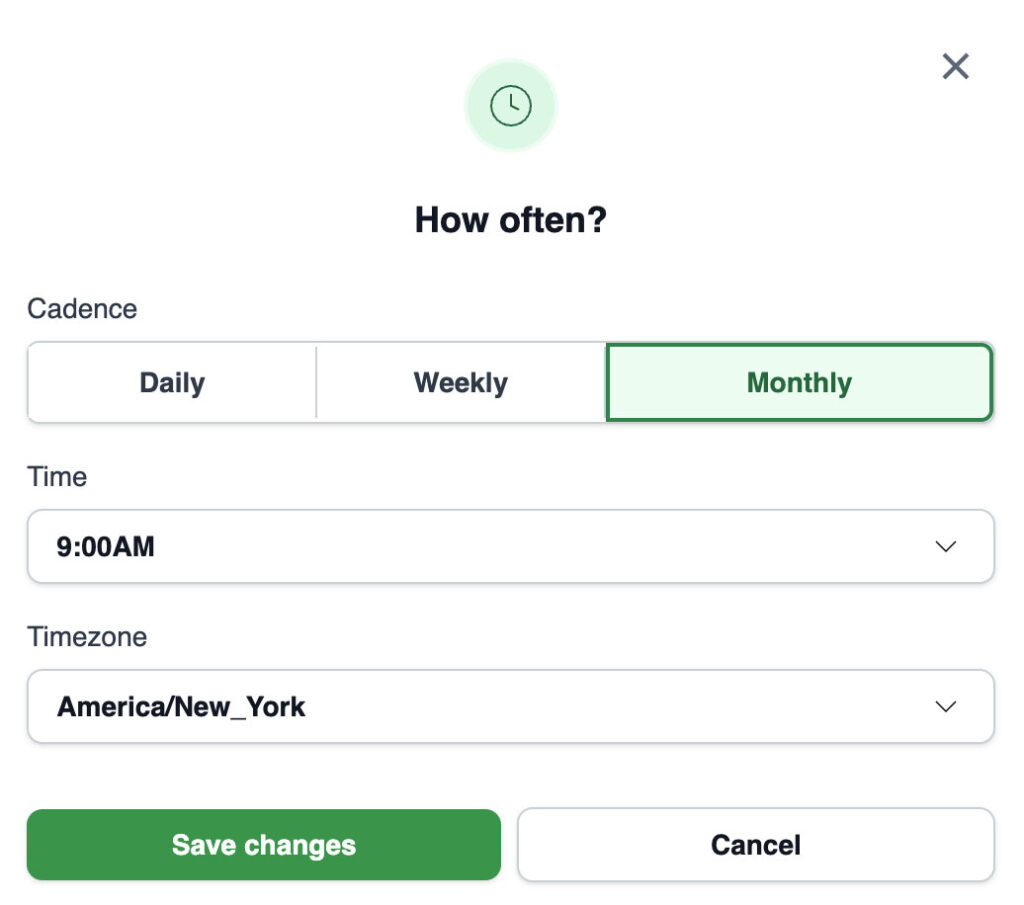The image size is (1024, 905).
Task: Click the chevron arrow in Time field
Action: 945,546
